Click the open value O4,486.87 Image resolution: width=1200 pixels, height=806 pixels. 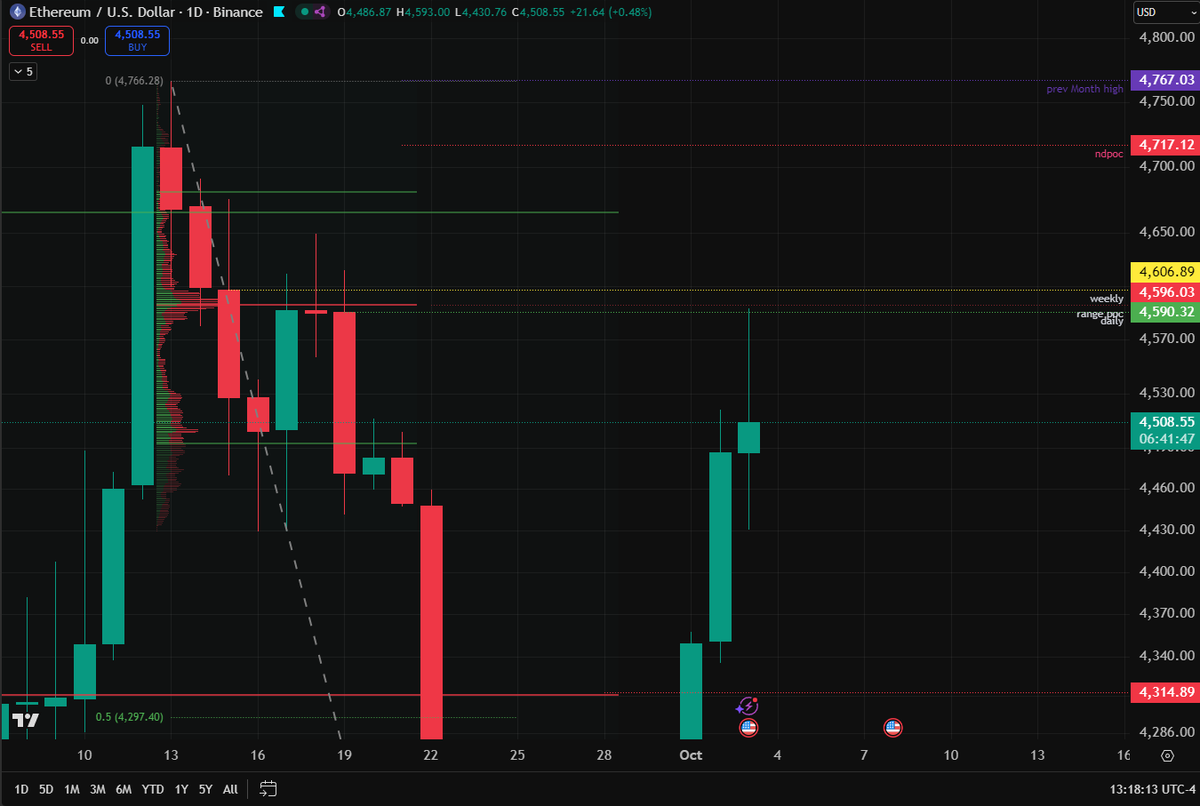pyautogui.click(x=366, y=12)
